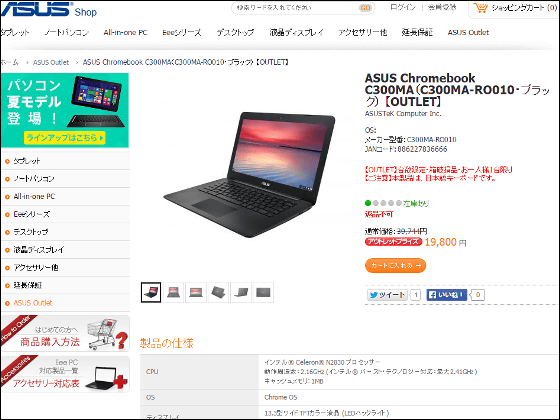The height and width of the screenshot is (420, 560).
Task: Click the Facebook like button
Action: pos(446,295)
